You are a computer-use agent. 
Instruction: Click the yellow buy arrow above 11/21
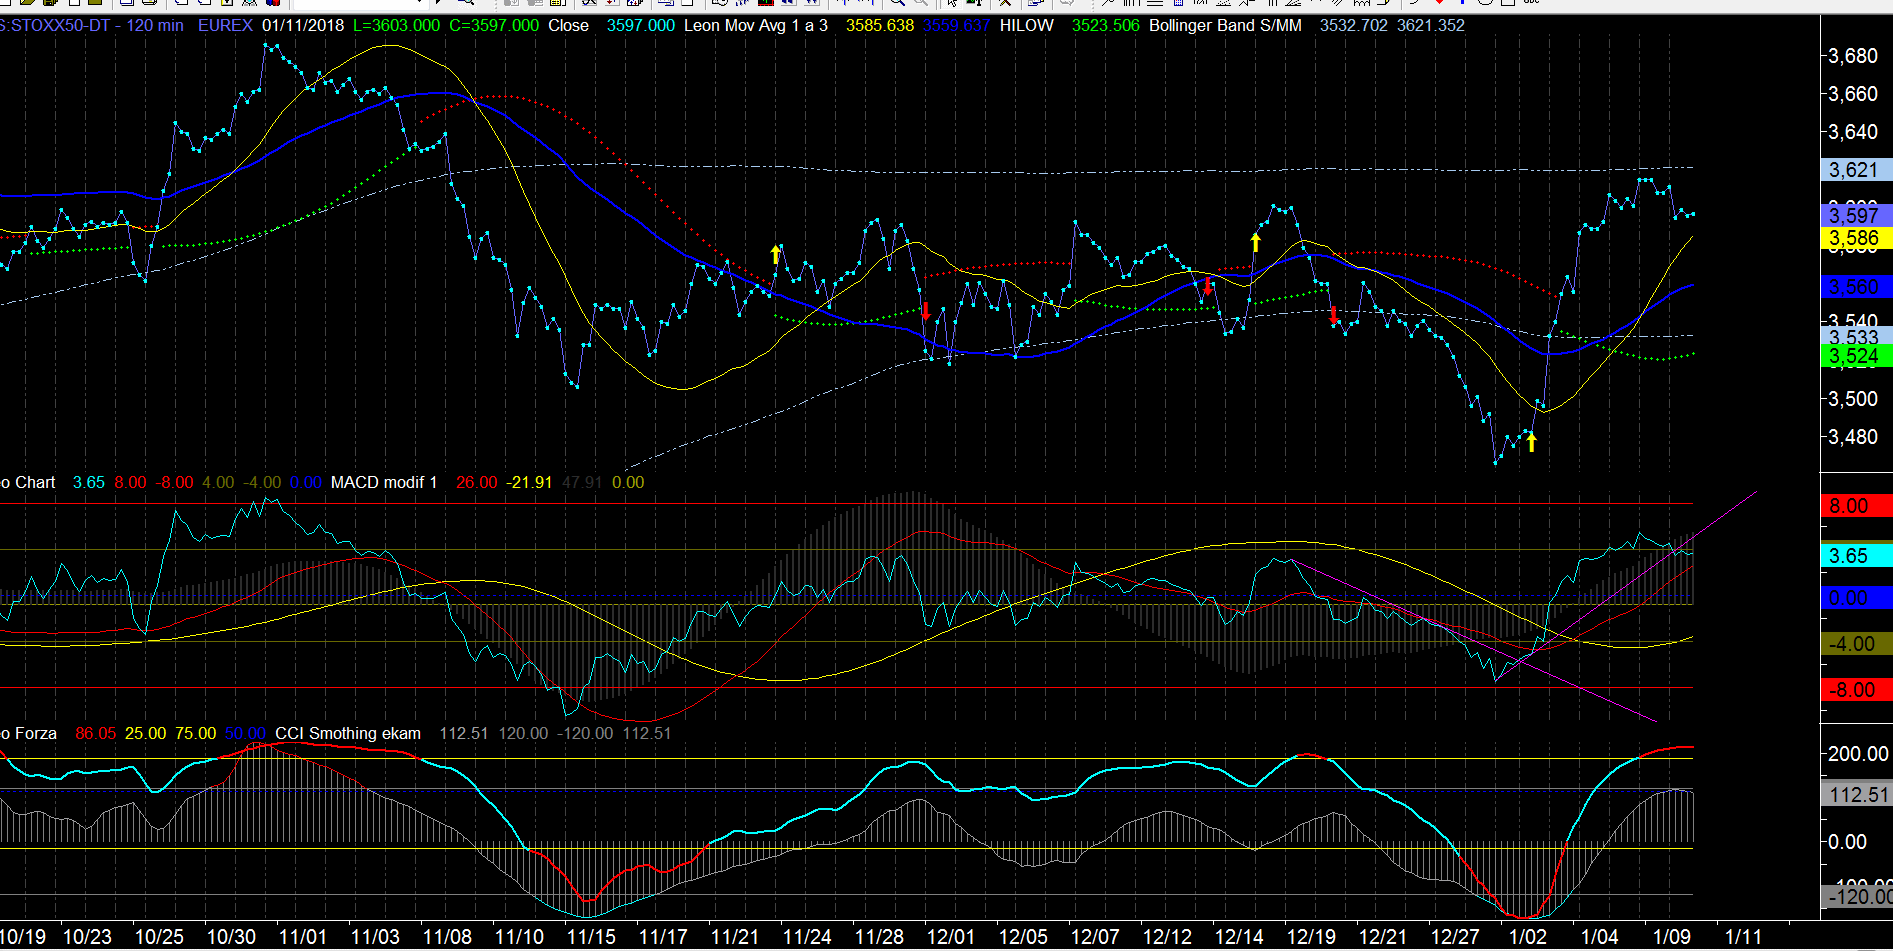(x=775, y=254)
